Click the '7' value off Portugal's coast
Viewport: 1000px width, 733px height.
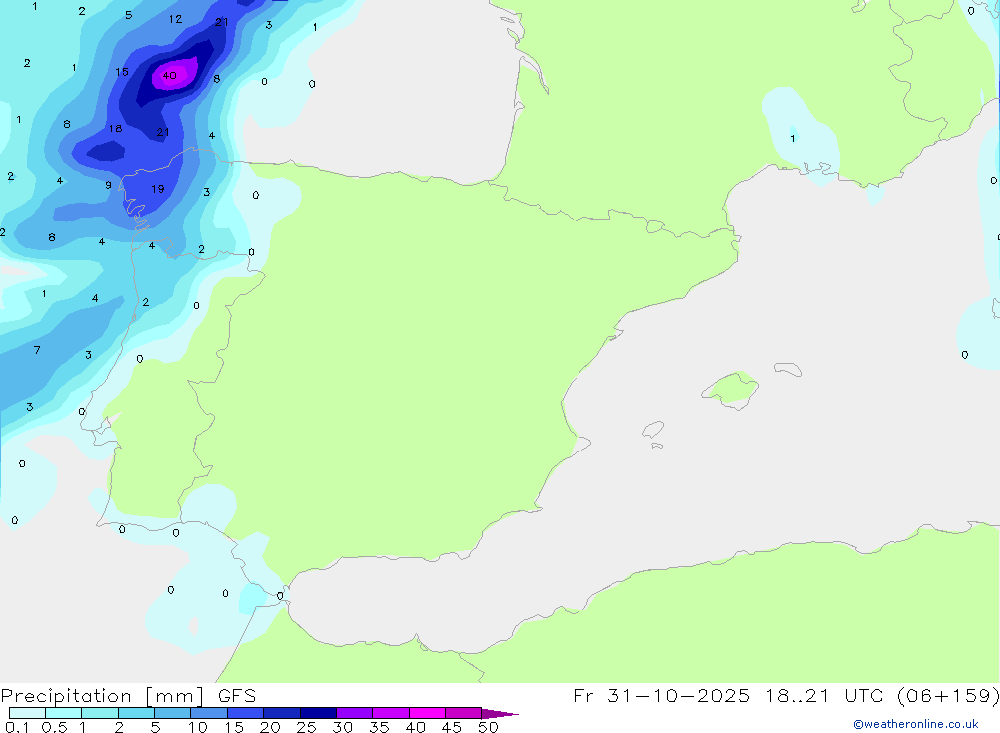37,350
